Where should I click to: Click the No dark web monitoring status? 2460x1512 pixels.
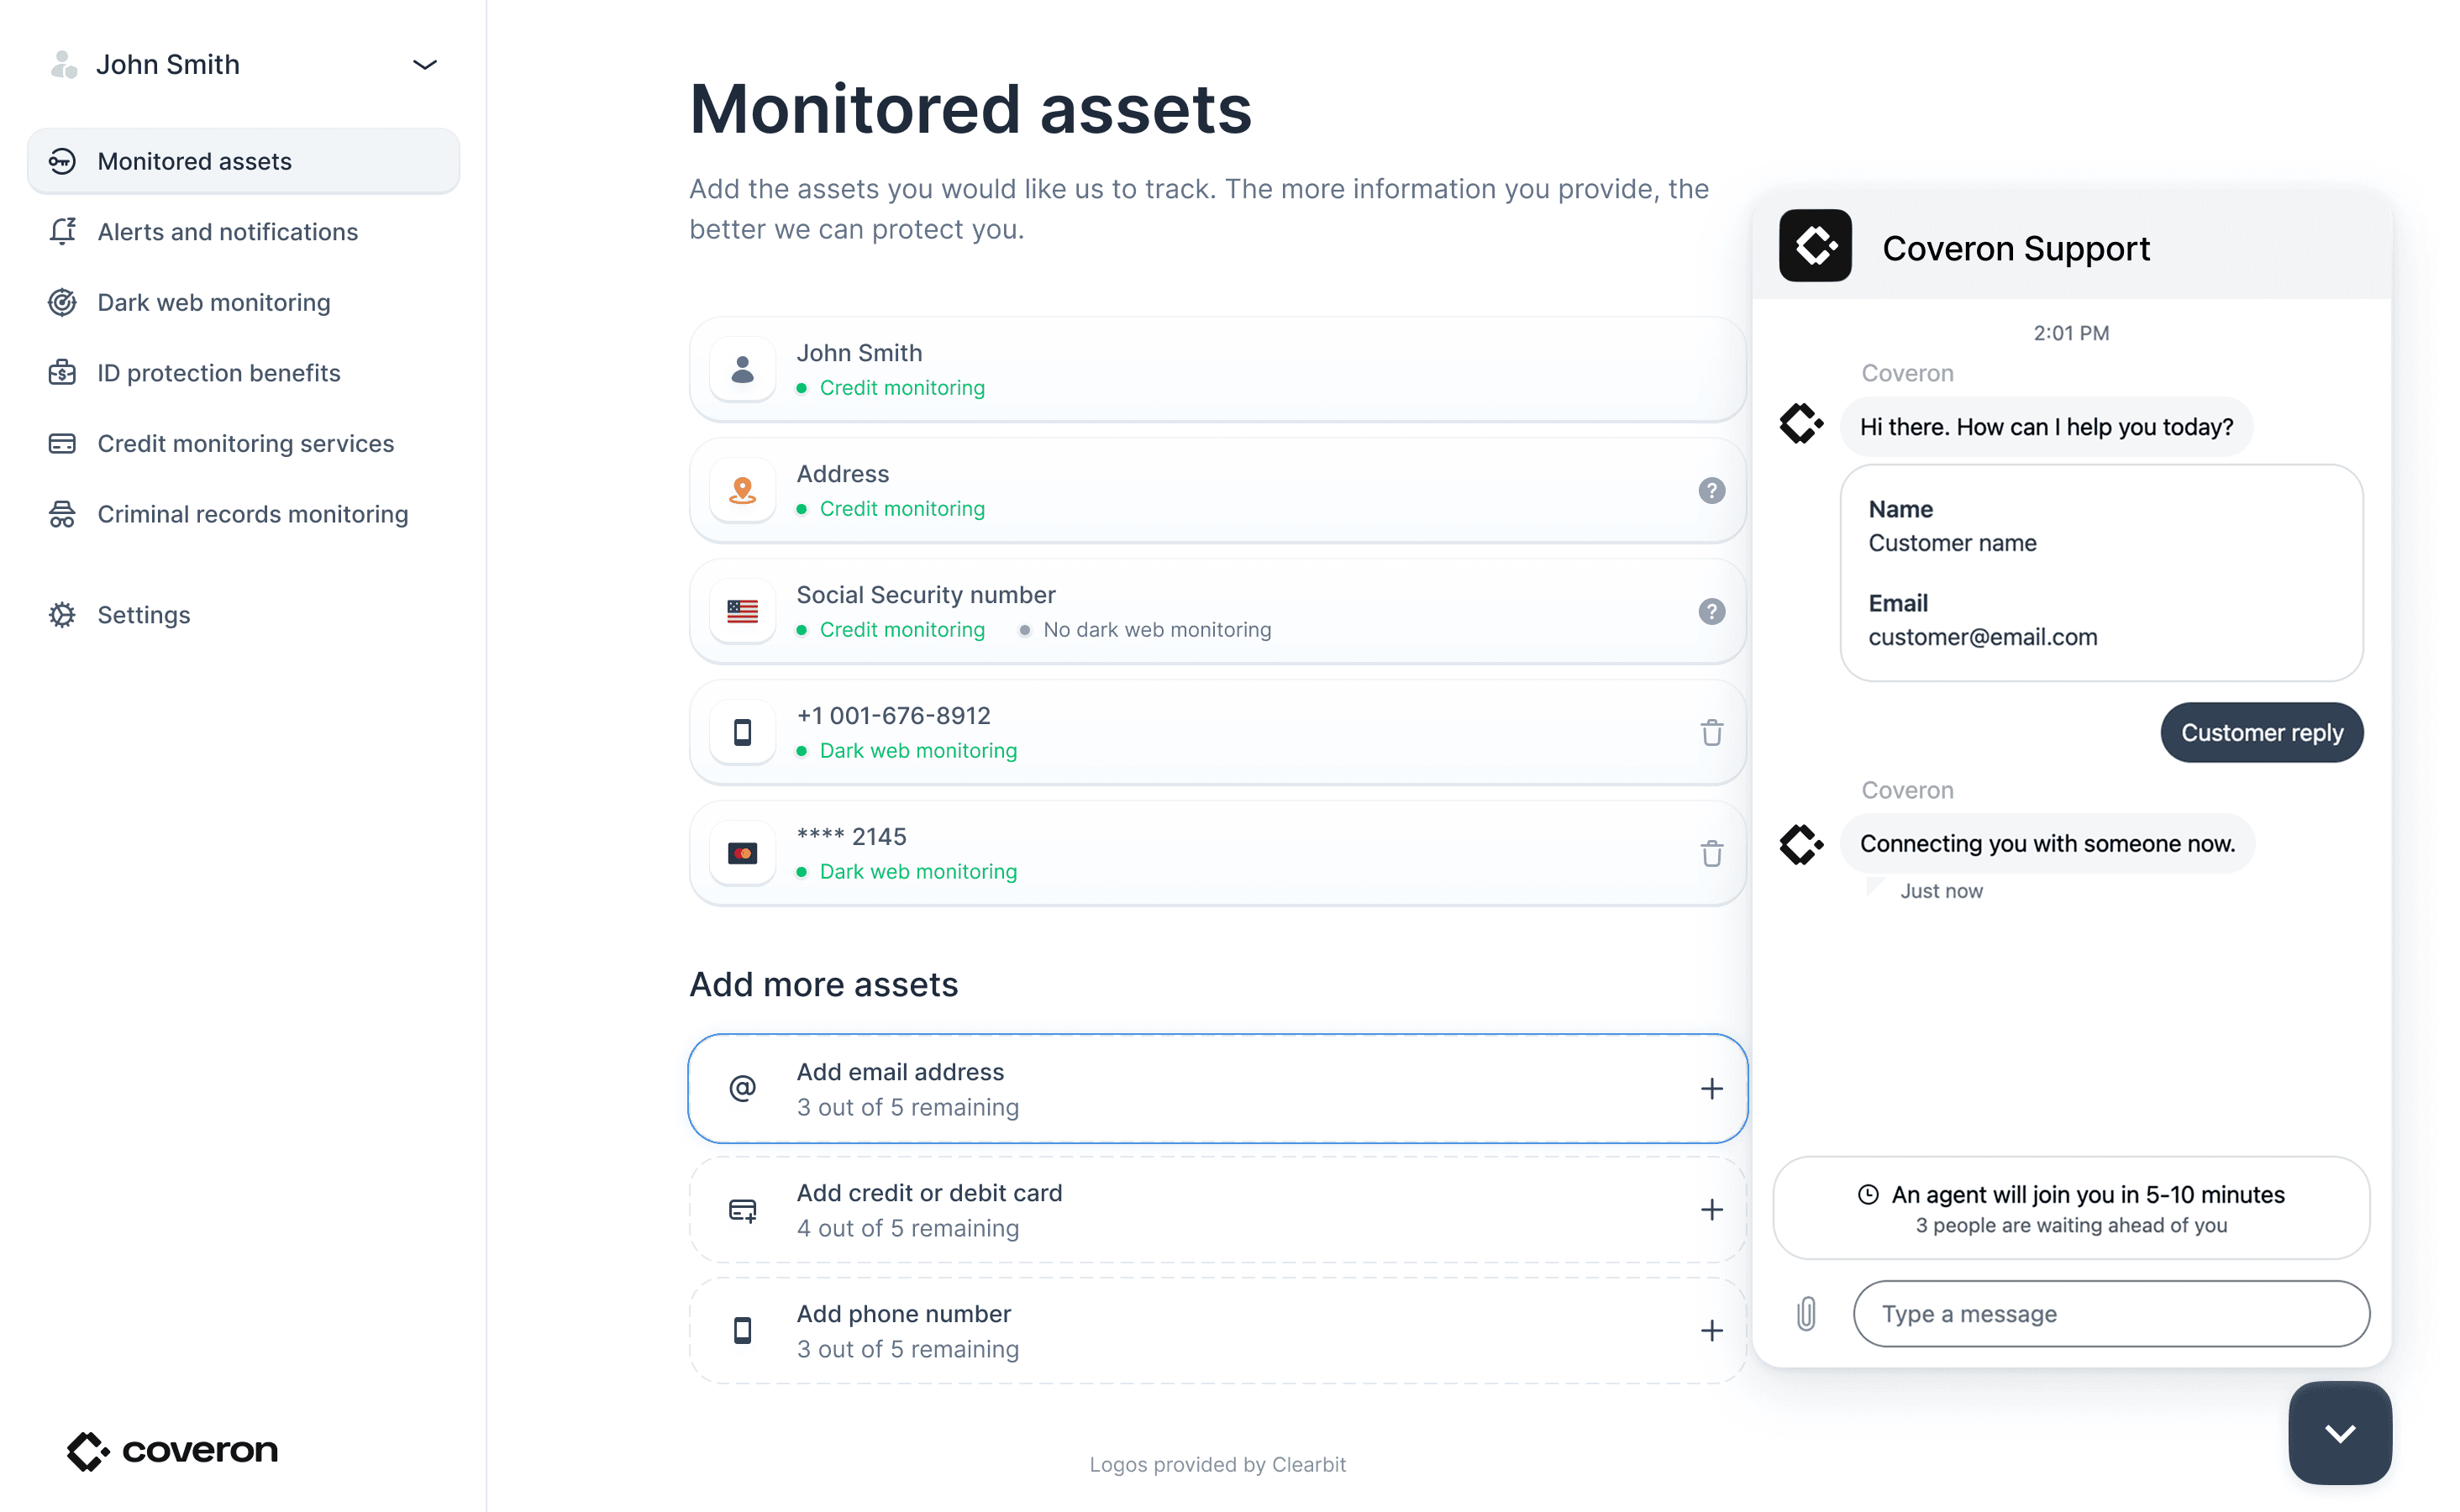(1157, 630)
